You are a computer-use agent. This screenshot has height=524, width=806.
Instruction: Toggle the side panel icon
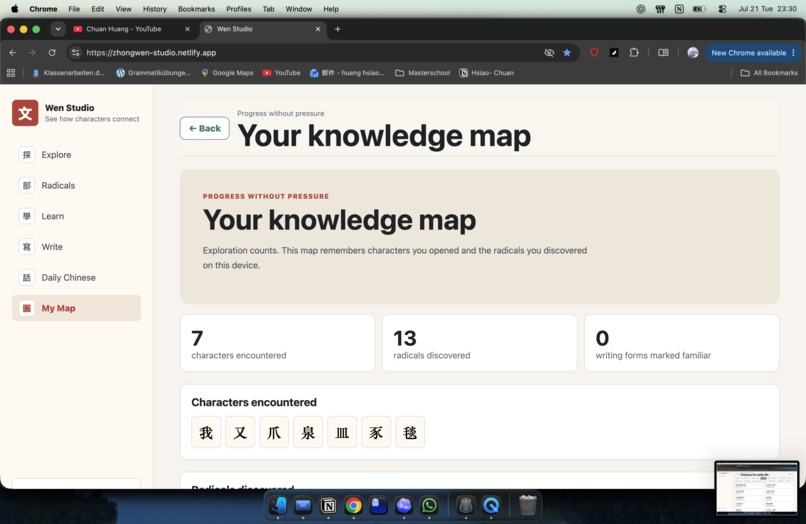(663, 52)
